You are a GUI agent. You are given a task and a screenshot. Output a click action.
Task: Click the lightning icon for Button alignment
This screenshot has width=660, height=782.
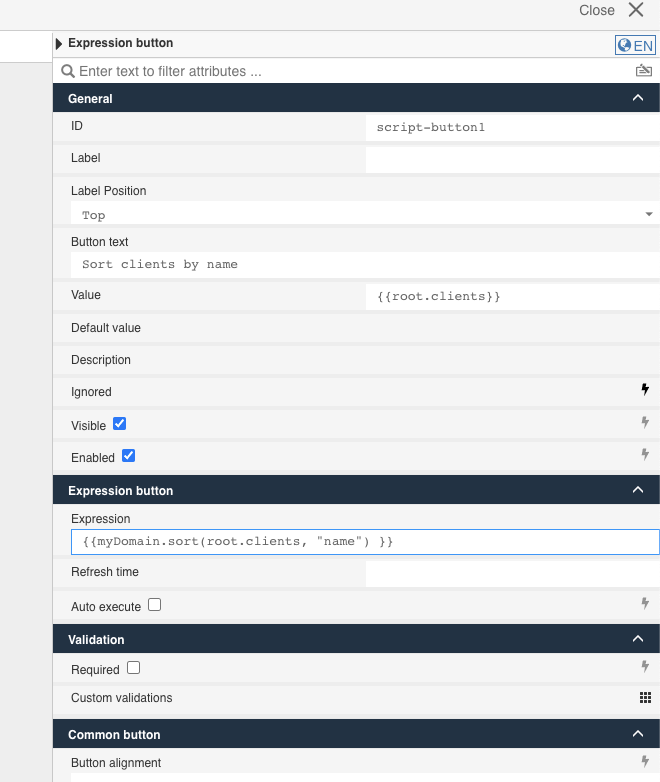pyautogui.click(x=645, y=762)
